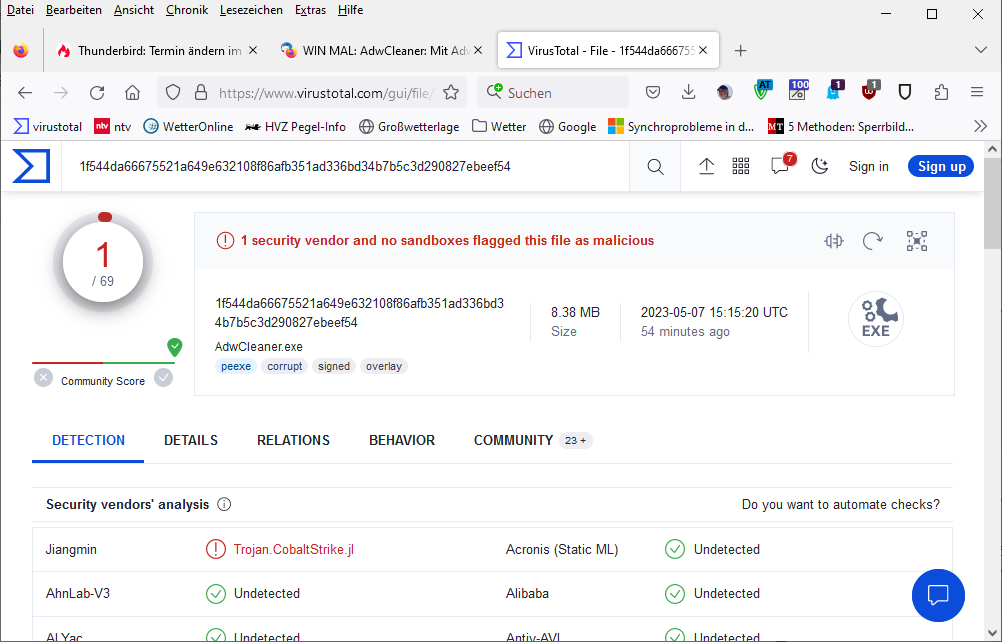The height and width of the screenshot is (642, 1002).
Task: Select the BEHAVIOR tab
Action: [402, 441]
